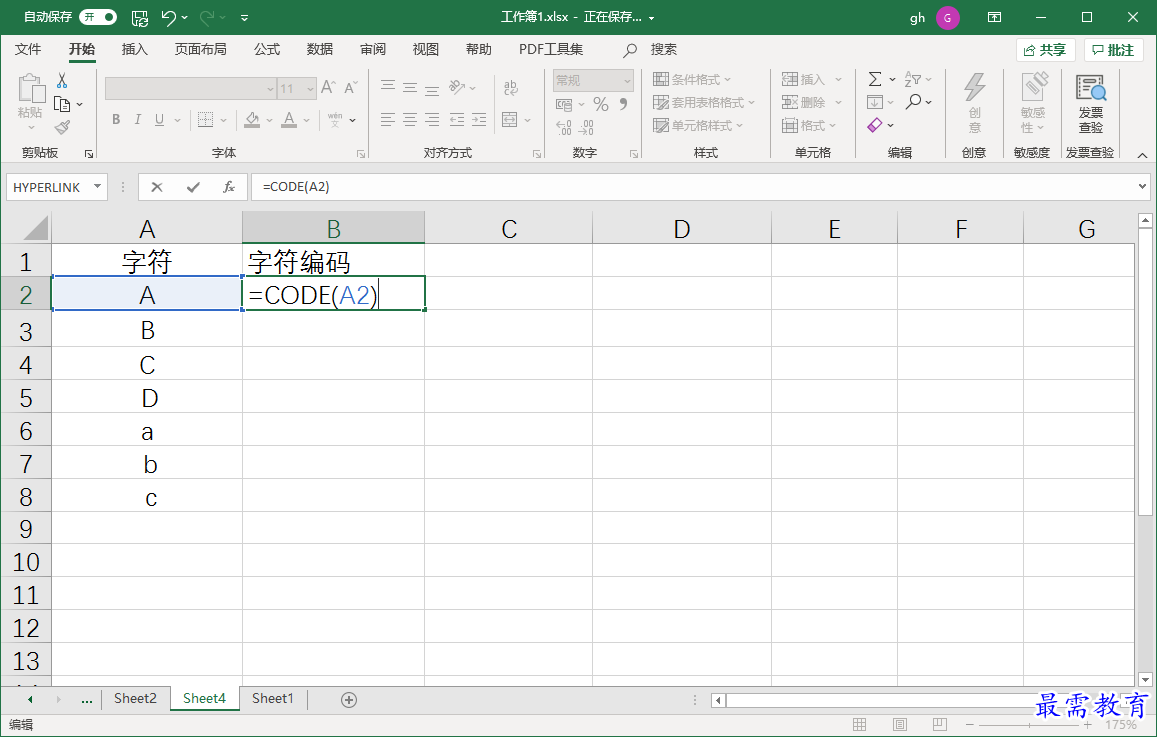Click the Comma Style icon
Screen dimensions: 1157x737
point(624,104)
